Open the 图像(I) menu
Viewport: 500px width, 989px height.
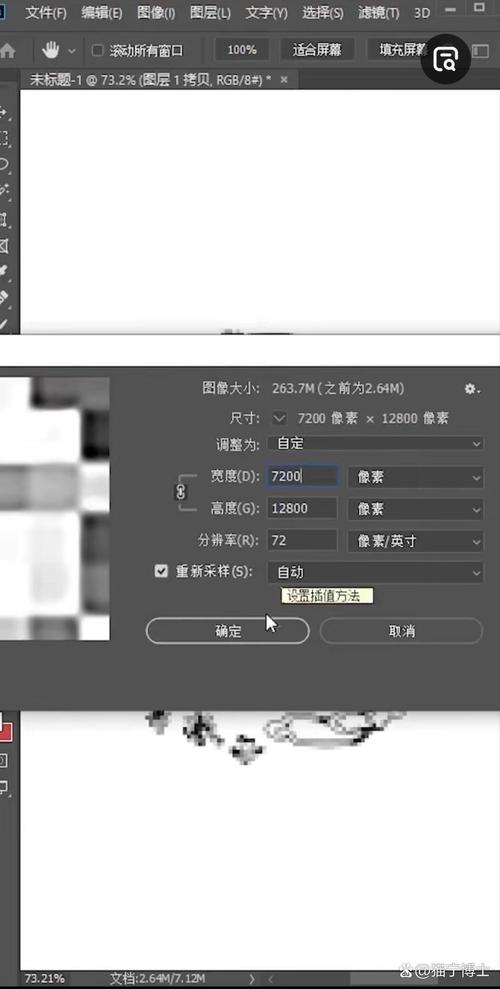156,13
